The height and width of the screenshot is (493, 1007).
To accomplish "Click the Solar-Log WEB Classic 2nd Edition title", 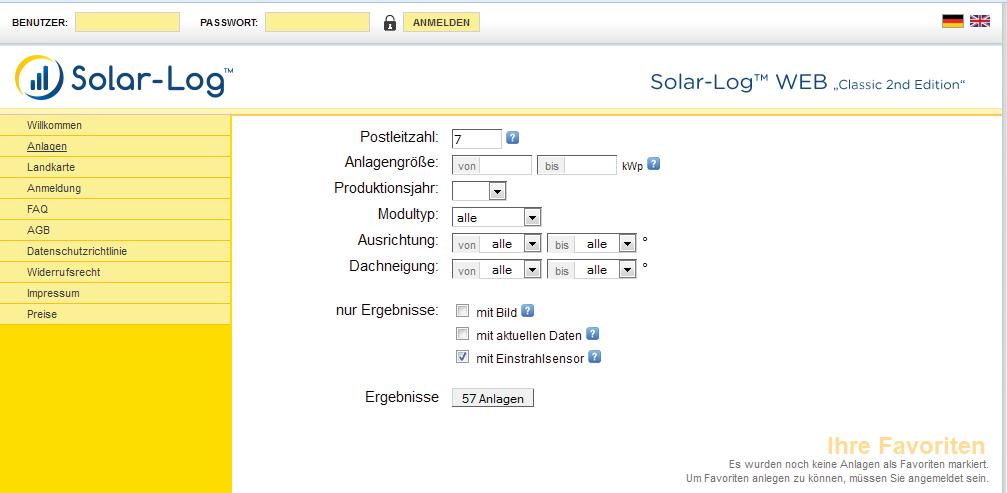I will tap(807, 82).
